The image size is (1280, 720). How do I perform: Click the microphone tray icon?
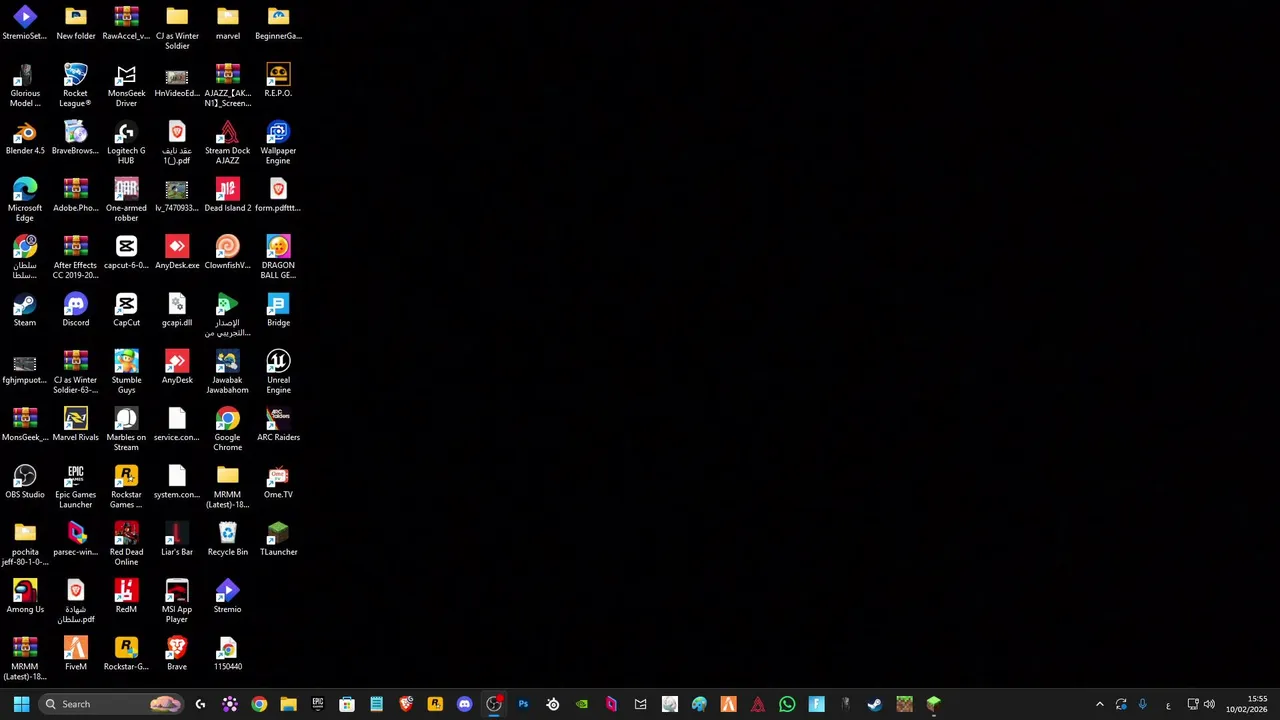coord(1142,704)
